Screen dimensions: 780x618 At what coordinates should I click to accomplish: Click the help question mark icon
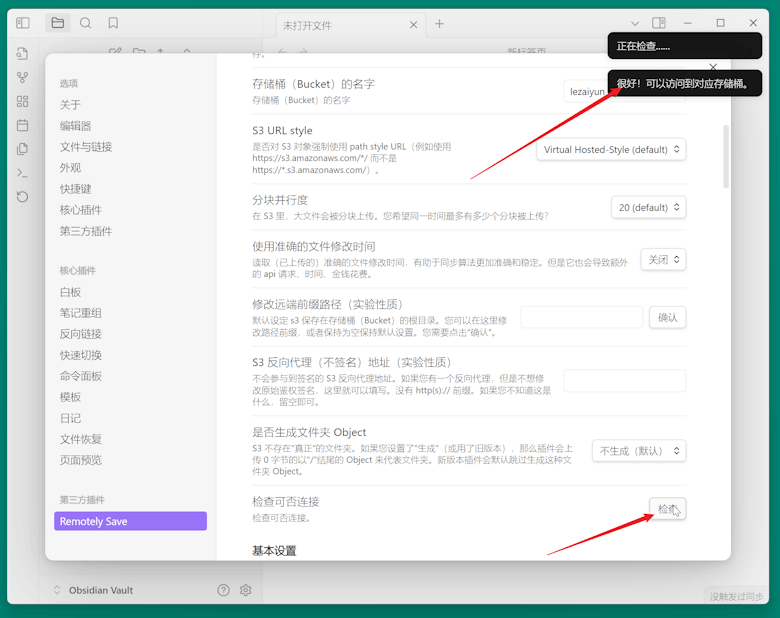[x=223, y=590]
